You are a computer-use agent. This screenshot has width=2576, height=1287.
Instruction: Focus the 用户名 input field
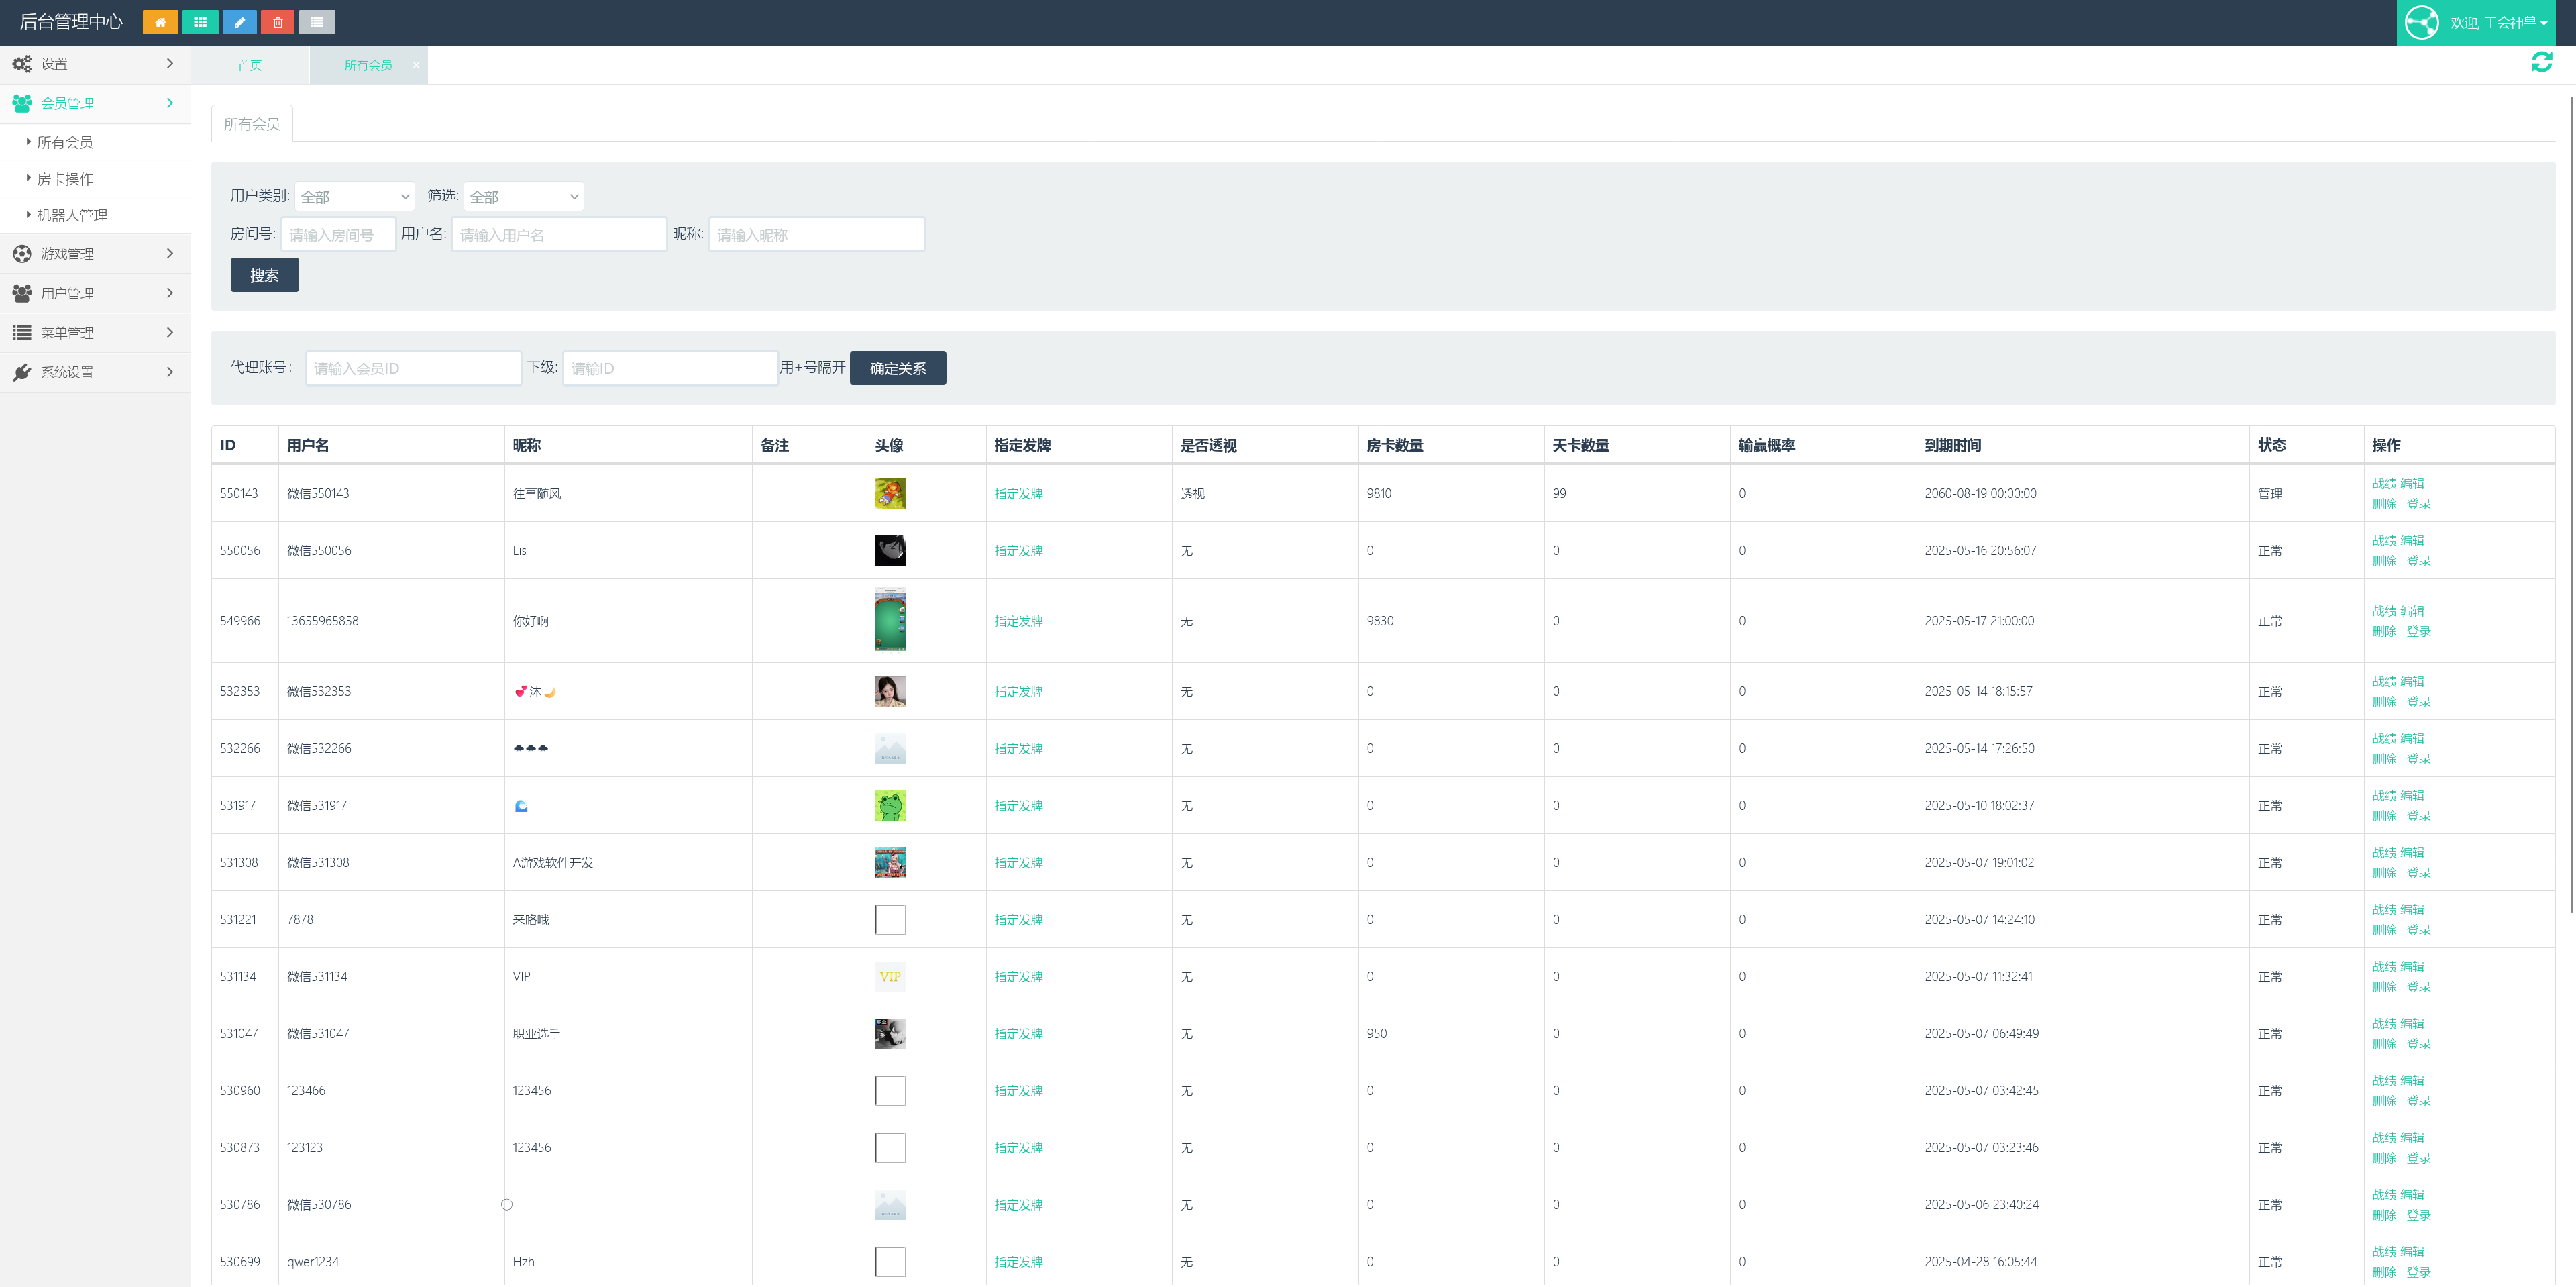tap(558, 235)
